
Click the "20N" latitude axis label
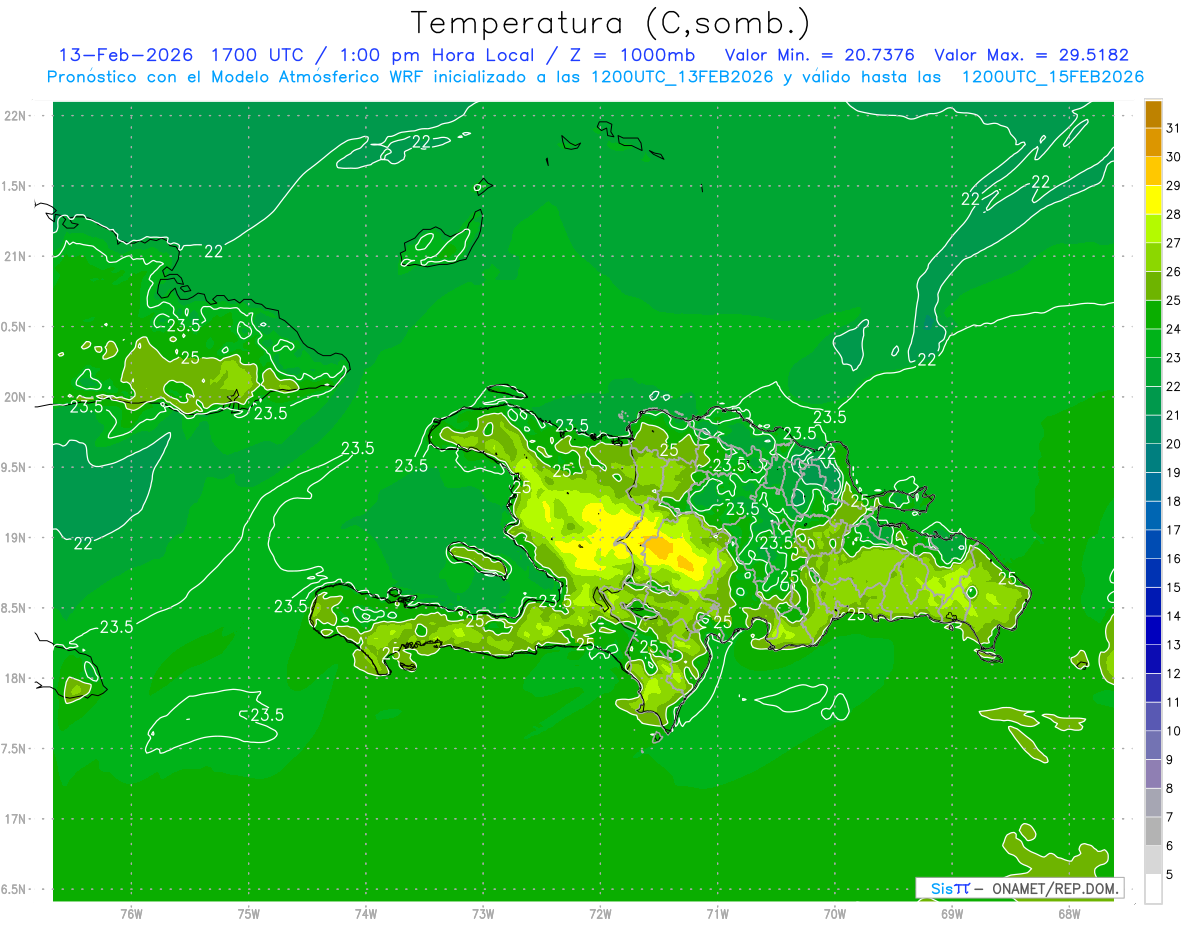click(x=17, y=397)
